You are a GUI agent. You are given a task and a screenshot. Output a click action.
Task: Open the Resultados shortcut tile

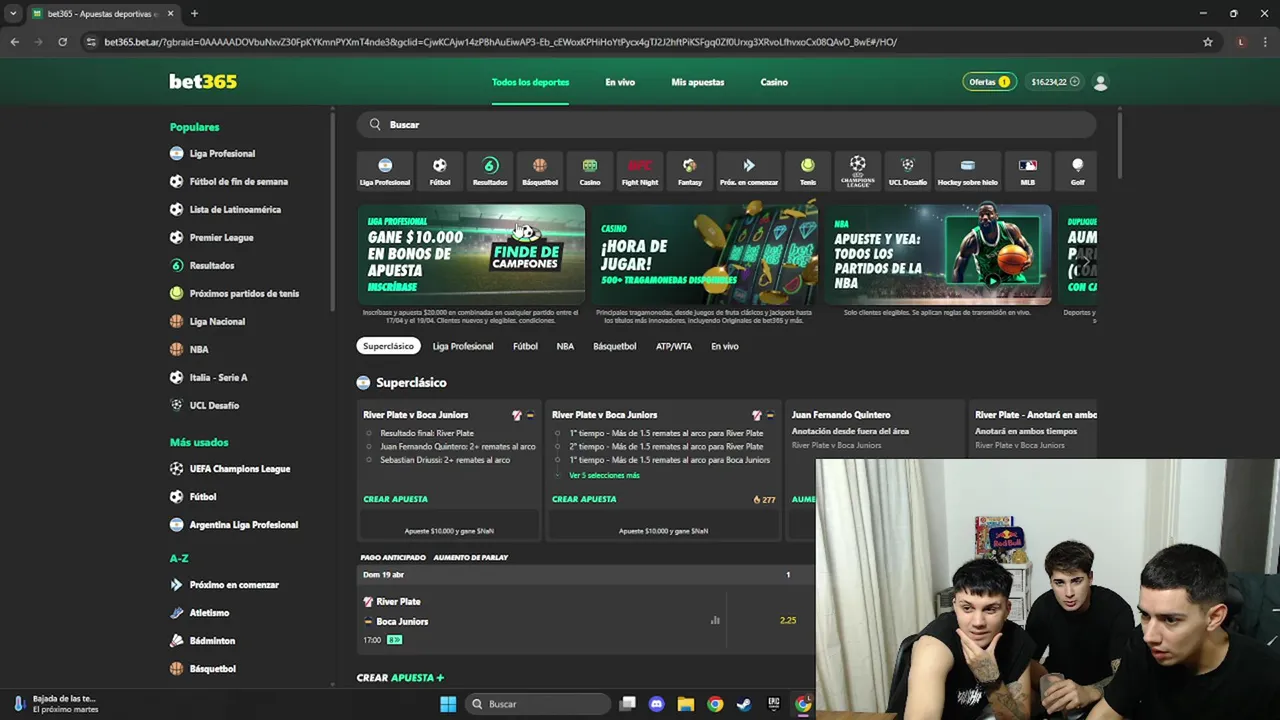point(490,171)
